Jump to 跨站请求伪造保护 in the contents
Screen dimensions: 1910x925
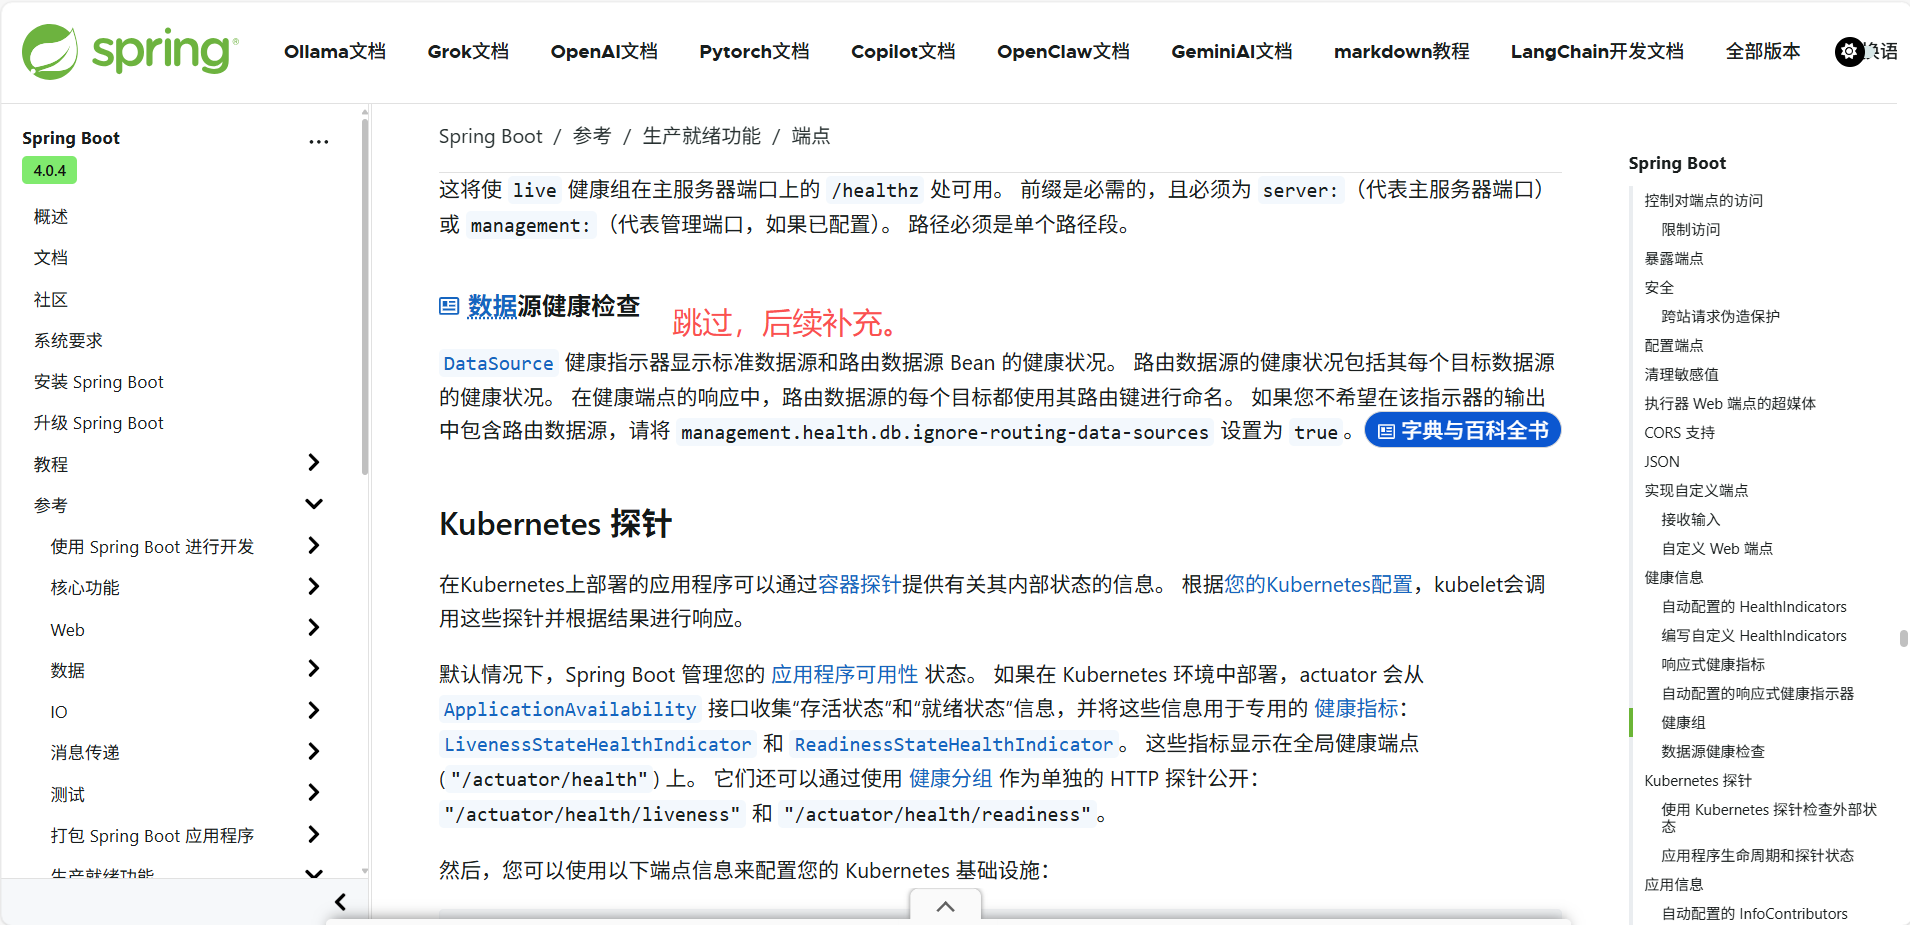1720,316
